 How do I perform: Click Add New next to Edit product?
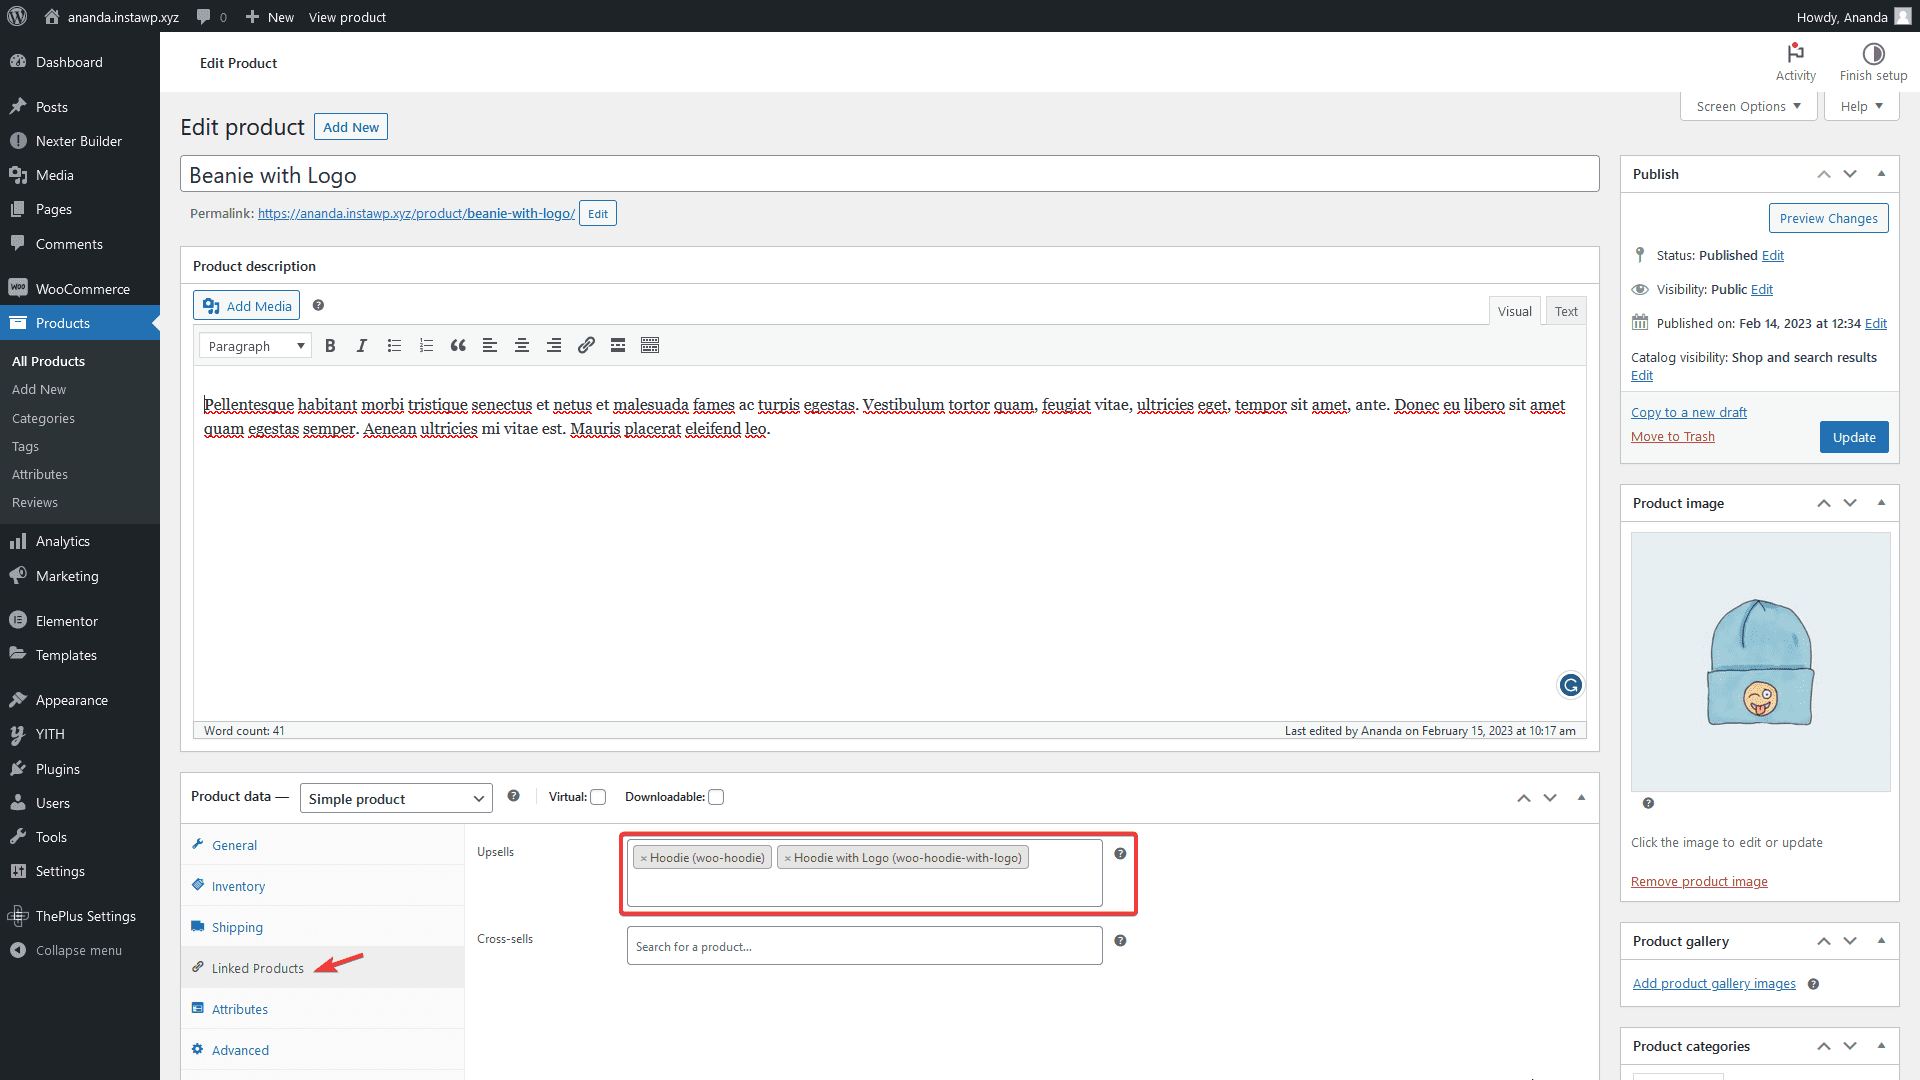click(351, 127)
